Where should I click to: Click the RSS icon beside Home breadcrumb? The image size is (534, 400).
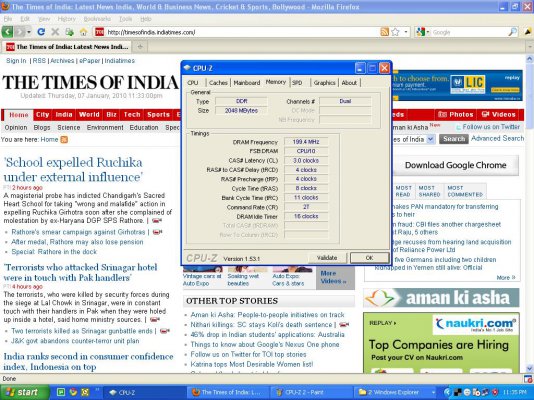64,140
